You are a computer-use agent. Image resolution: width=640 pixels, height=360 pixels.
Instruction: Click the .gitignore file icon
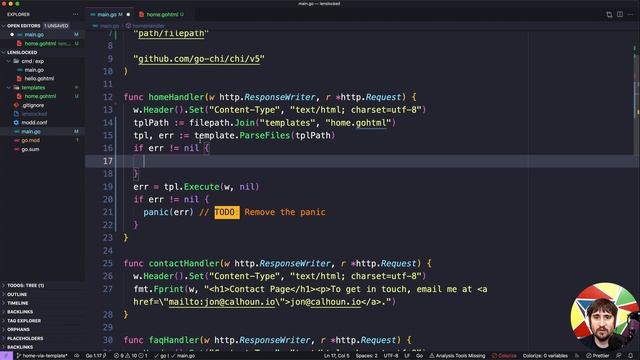click(x=16, y=105)
